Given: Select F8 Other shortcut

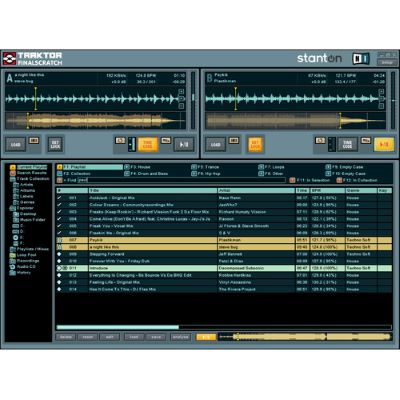Looking at the screenshot, I should [x=271, y=174].
